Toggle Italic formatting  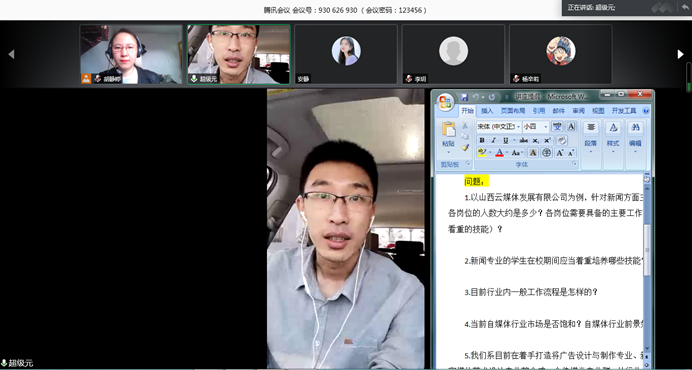(493, 140)
